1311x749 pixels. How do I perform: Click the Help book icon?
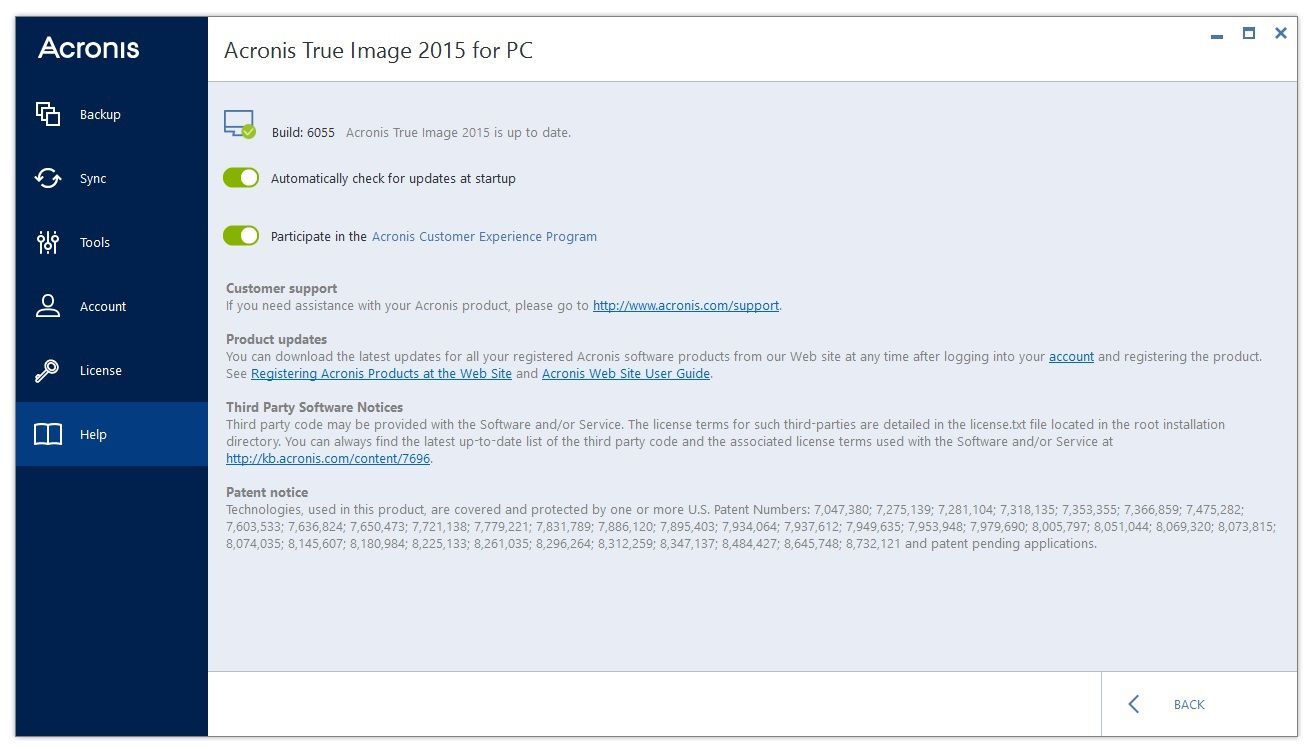[48, 434]
